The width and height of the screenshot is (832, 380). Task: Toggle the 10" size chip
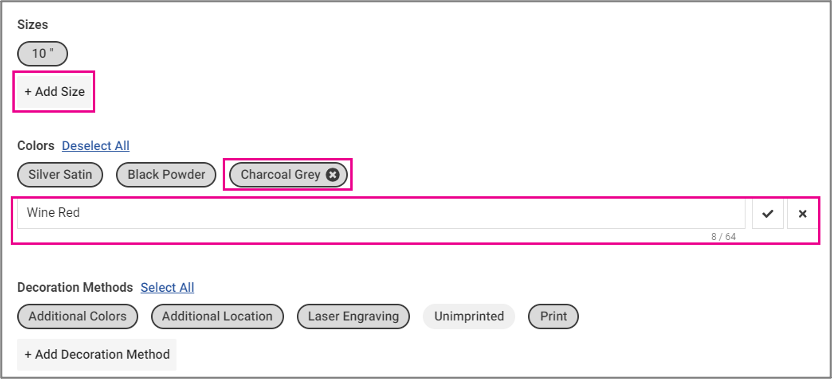click(42, 54)
